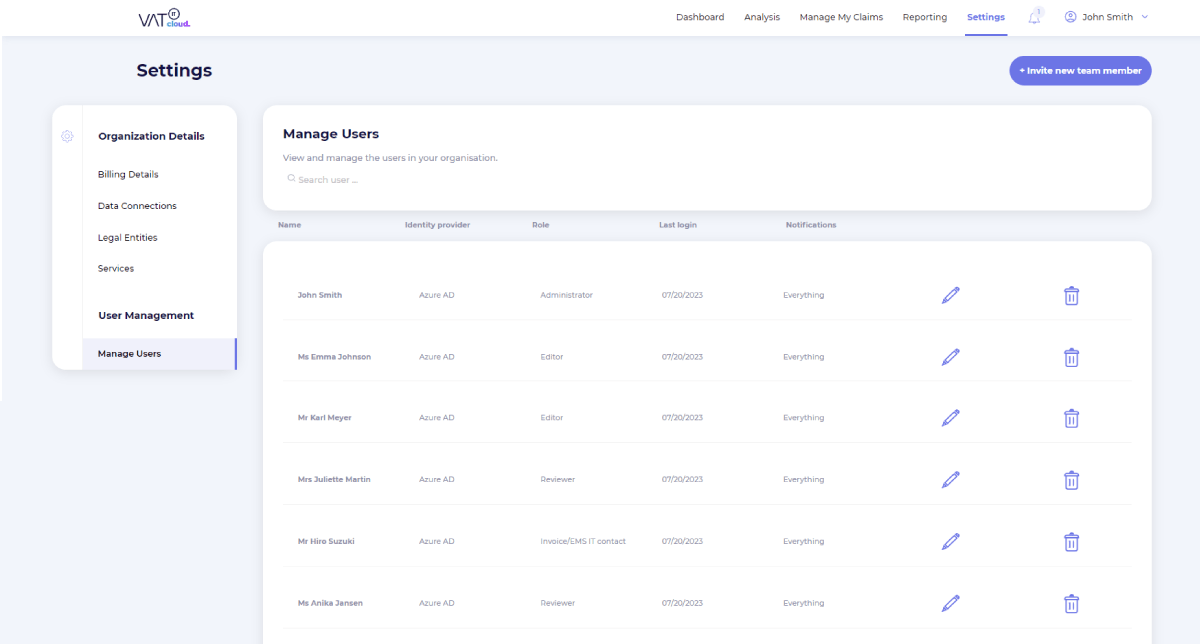Open Legal Entities settings
1200x644 pixels.
pos(127,238)
